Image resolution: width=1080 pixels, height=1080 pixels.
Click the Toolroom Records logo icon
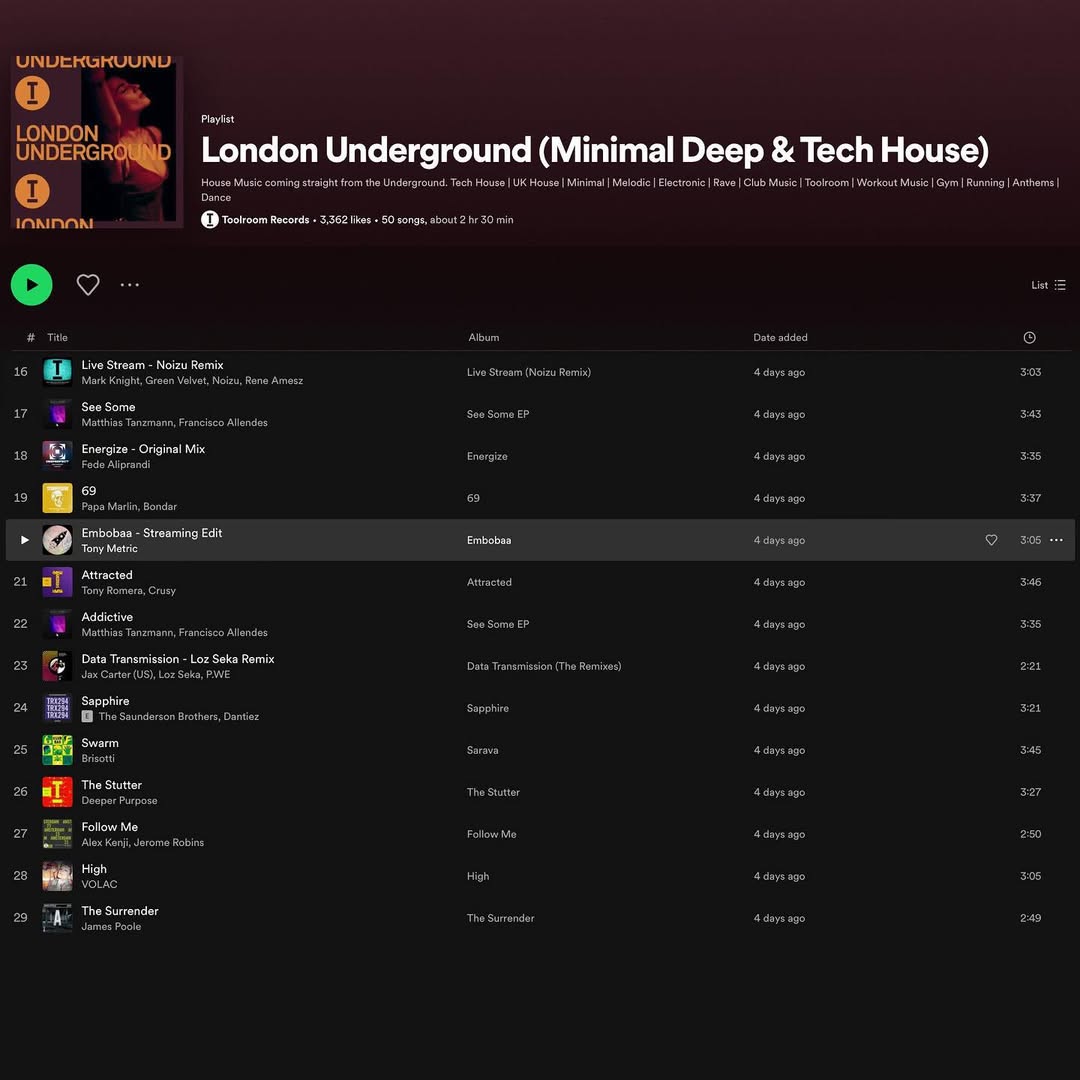210,220
